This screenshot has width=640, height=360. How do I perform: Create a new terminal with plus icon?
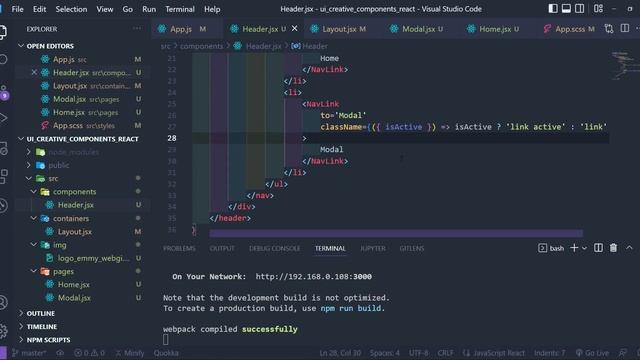[x=573, y=248]
